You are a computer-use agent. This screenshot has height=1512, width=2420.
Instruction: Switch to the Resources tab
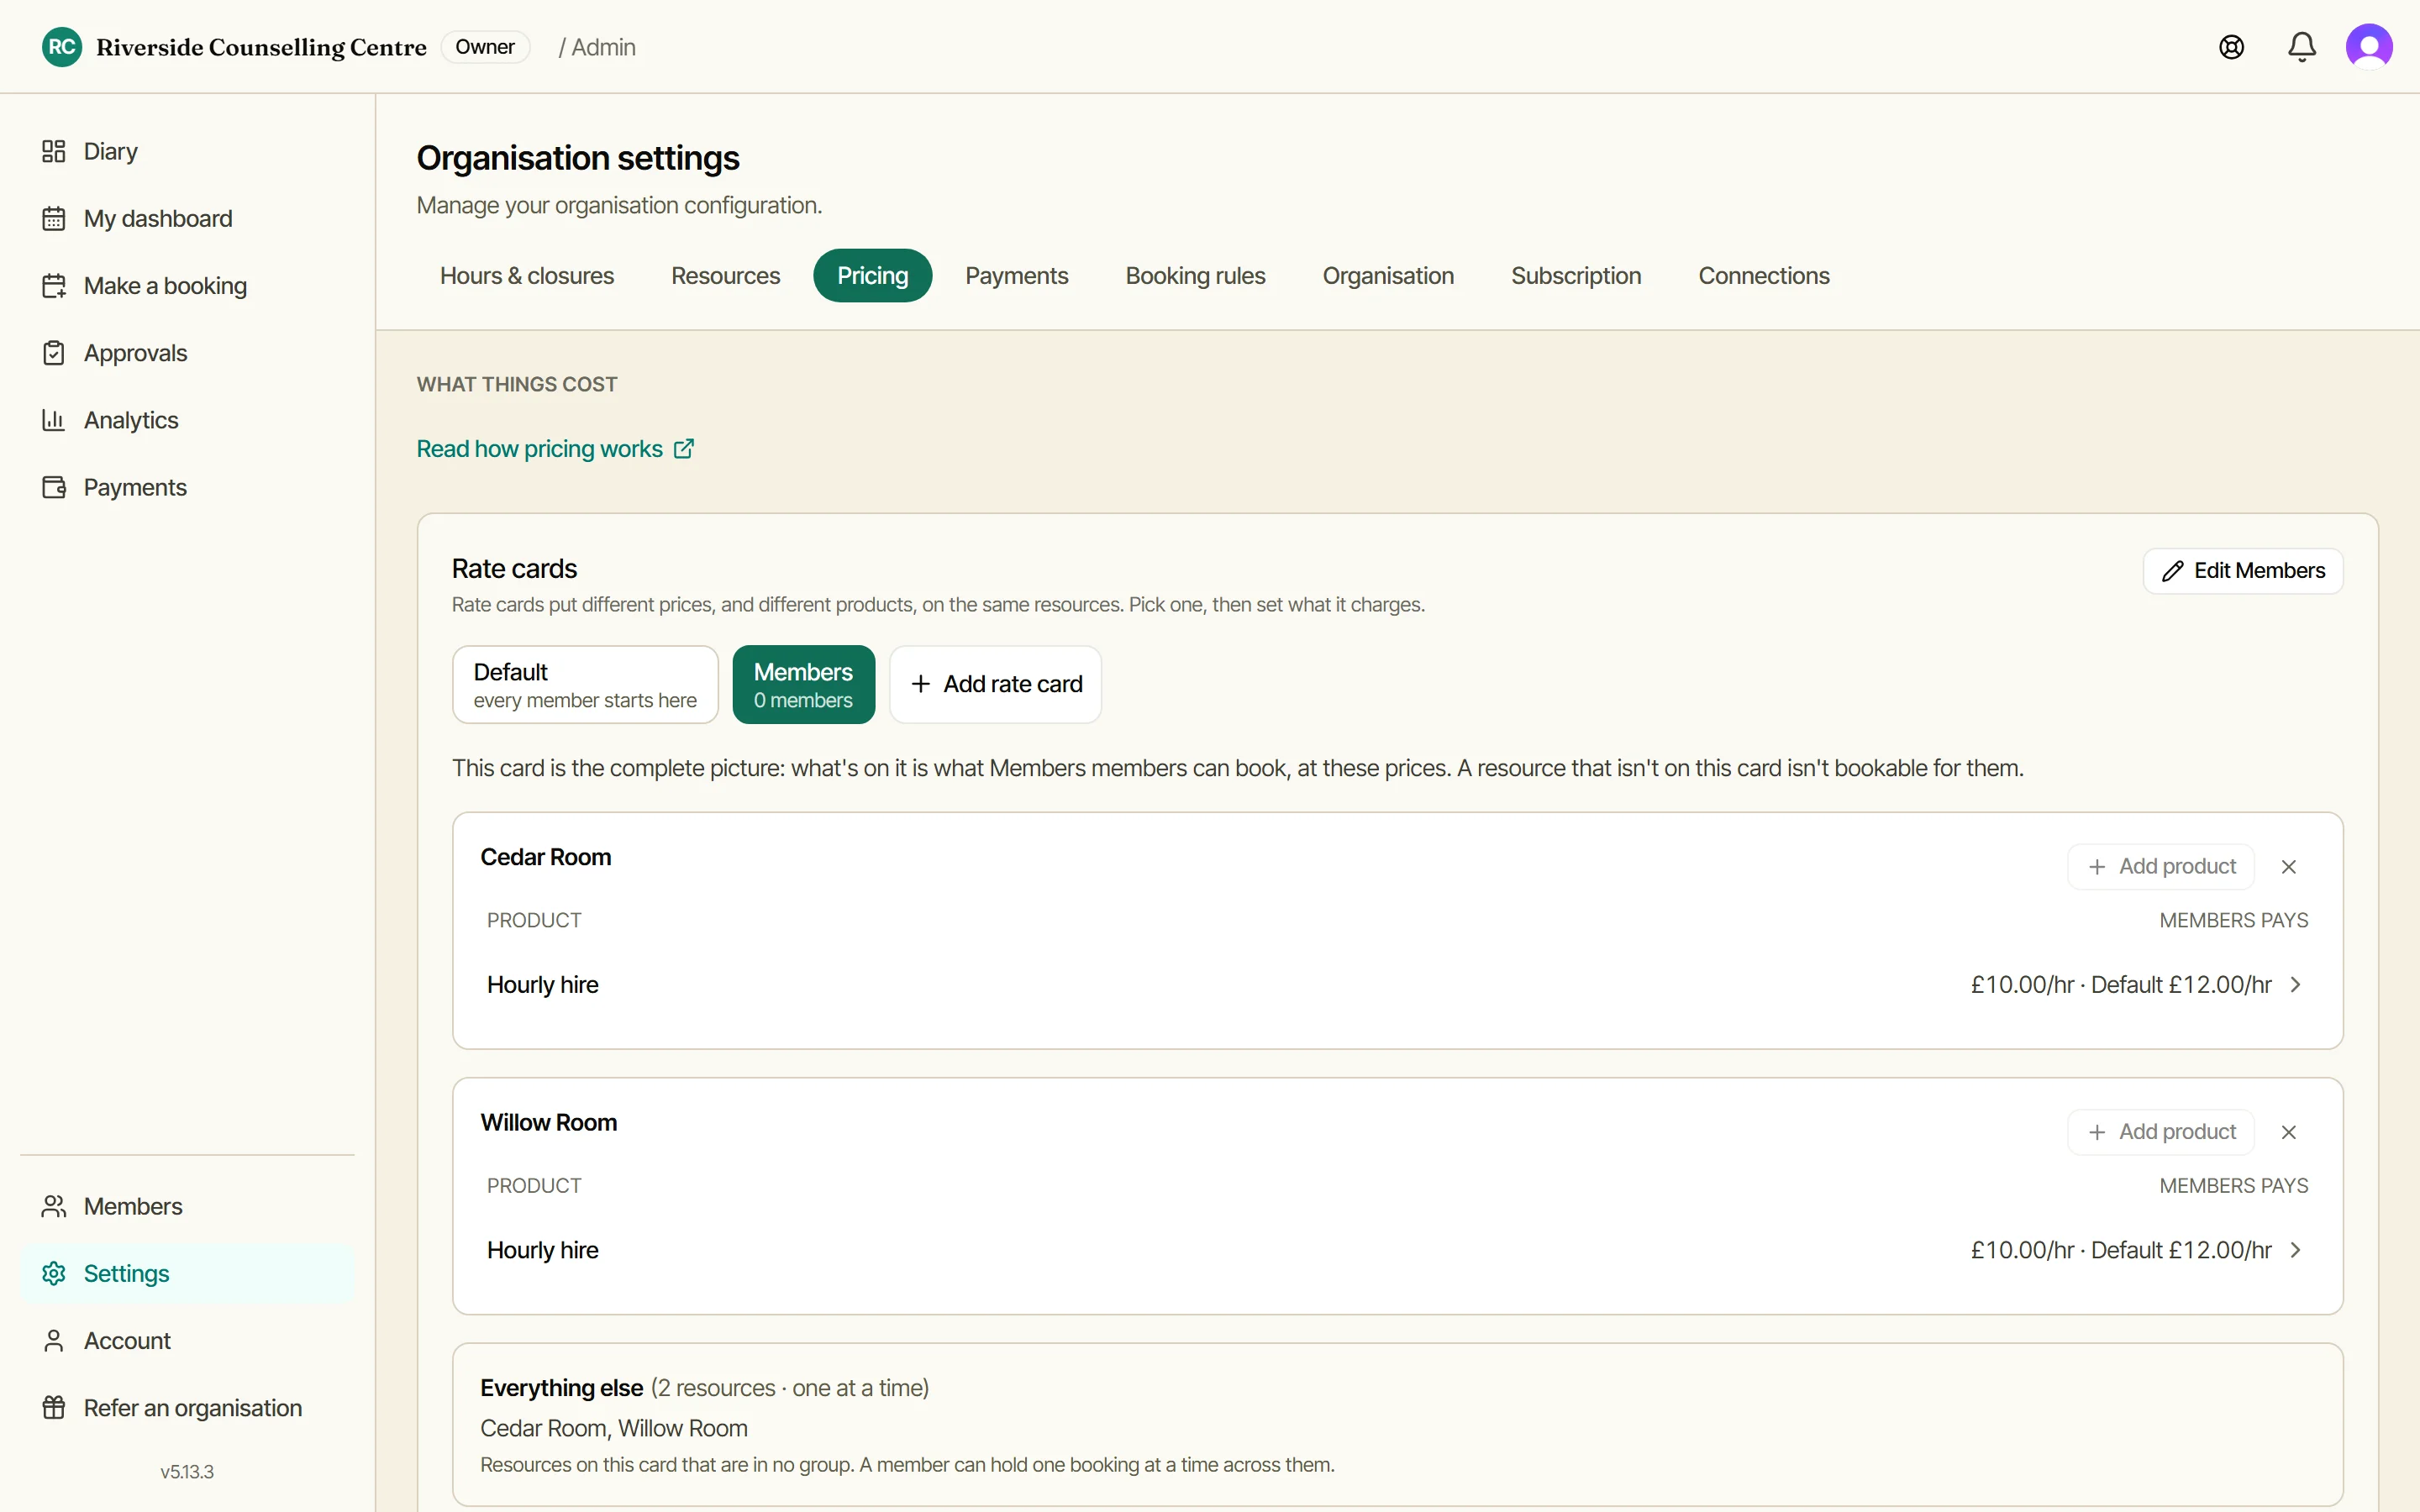click(x=725, y=275)
